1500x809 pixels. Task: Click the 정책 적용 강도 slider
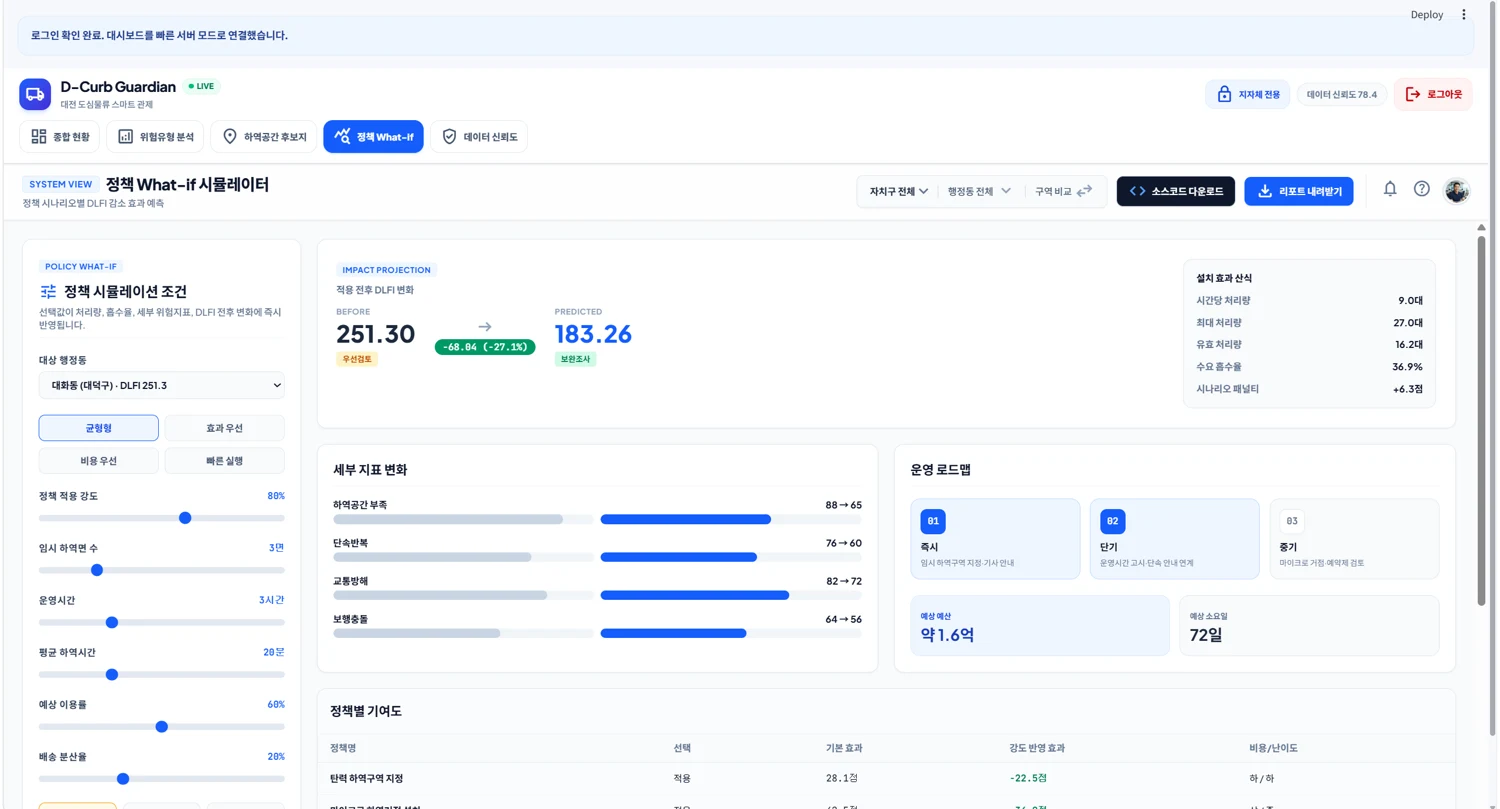[162, 518]
